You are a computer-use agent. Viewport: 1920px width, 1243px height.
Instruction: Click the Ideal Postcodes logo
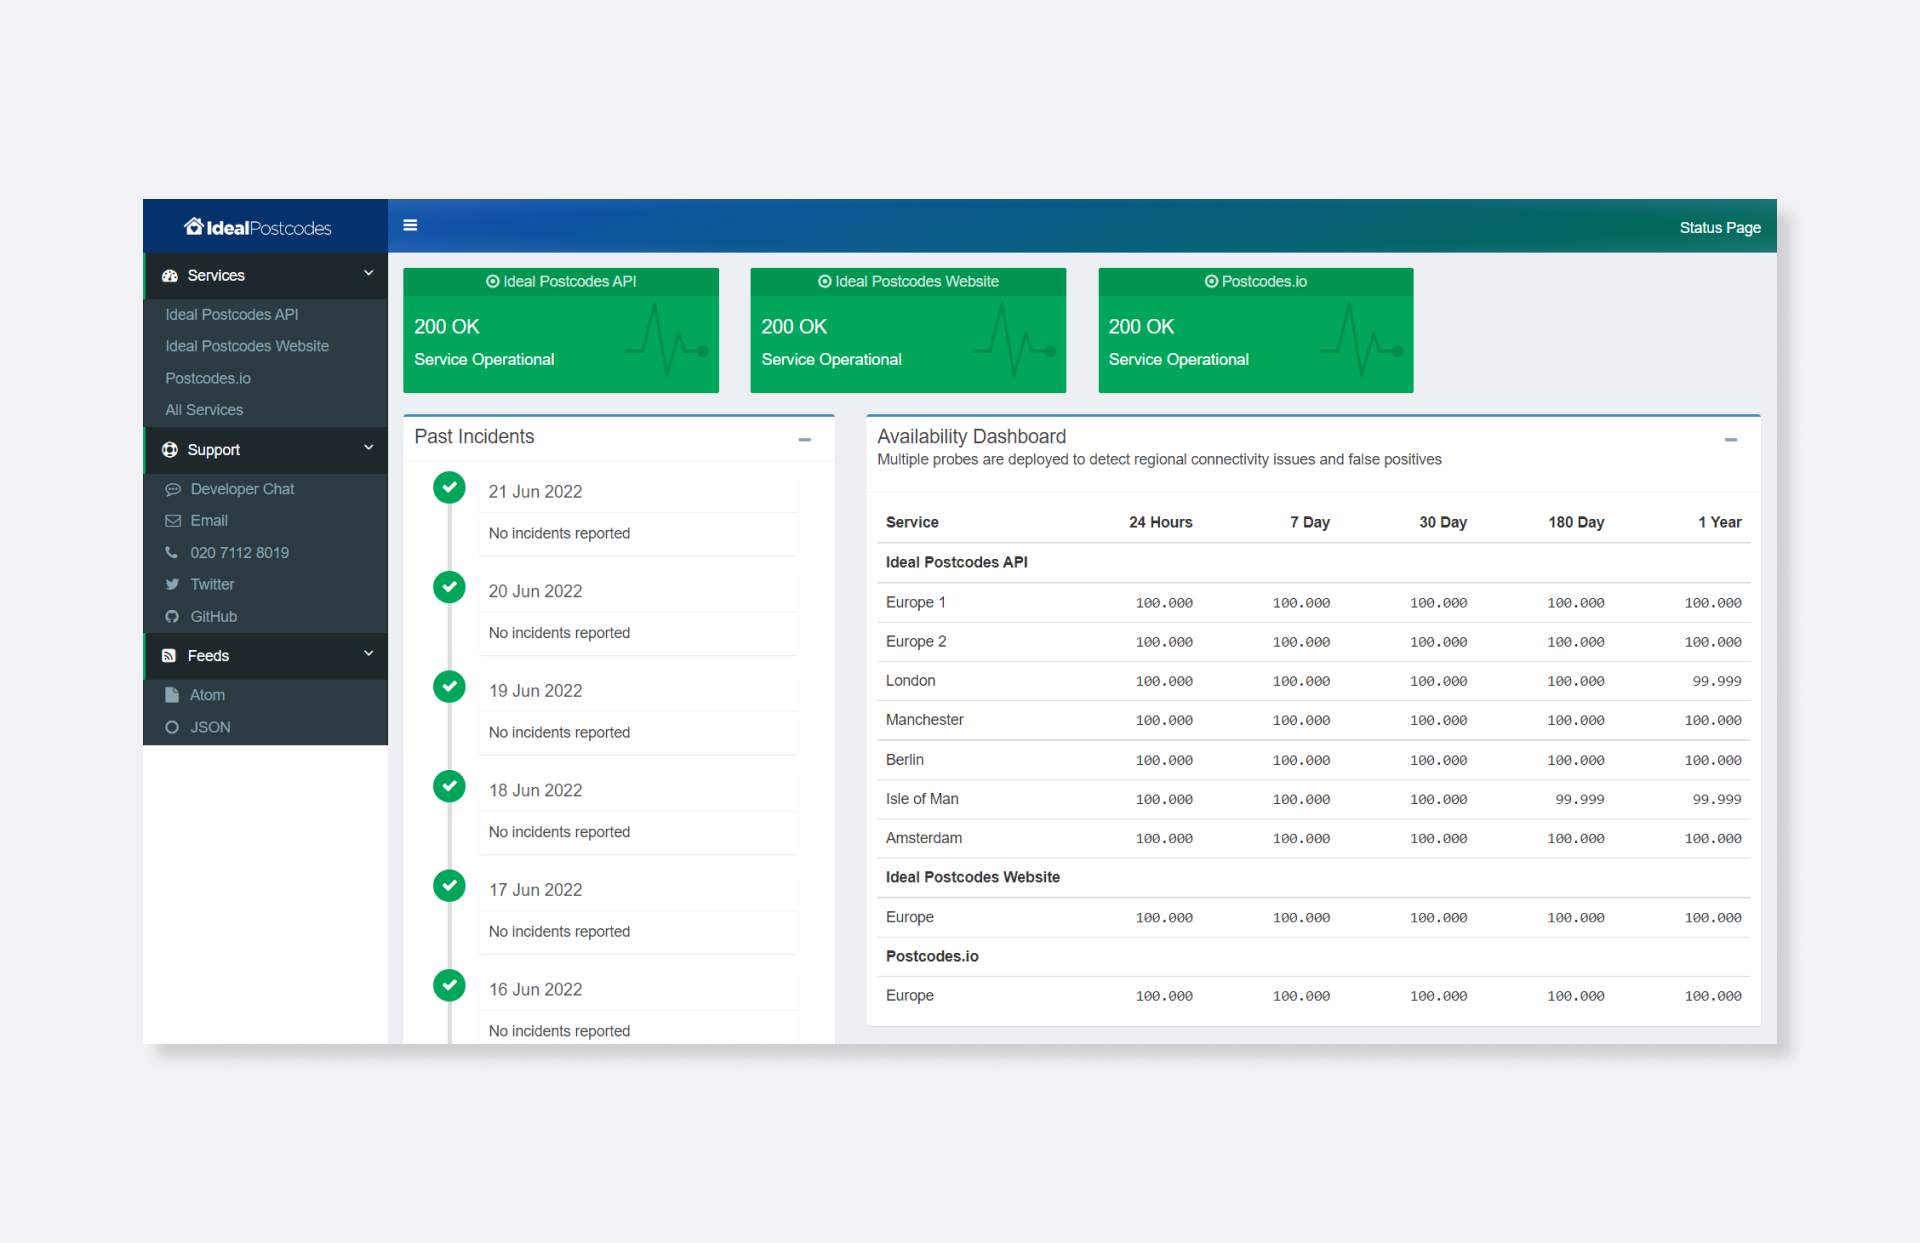[258, 227]
